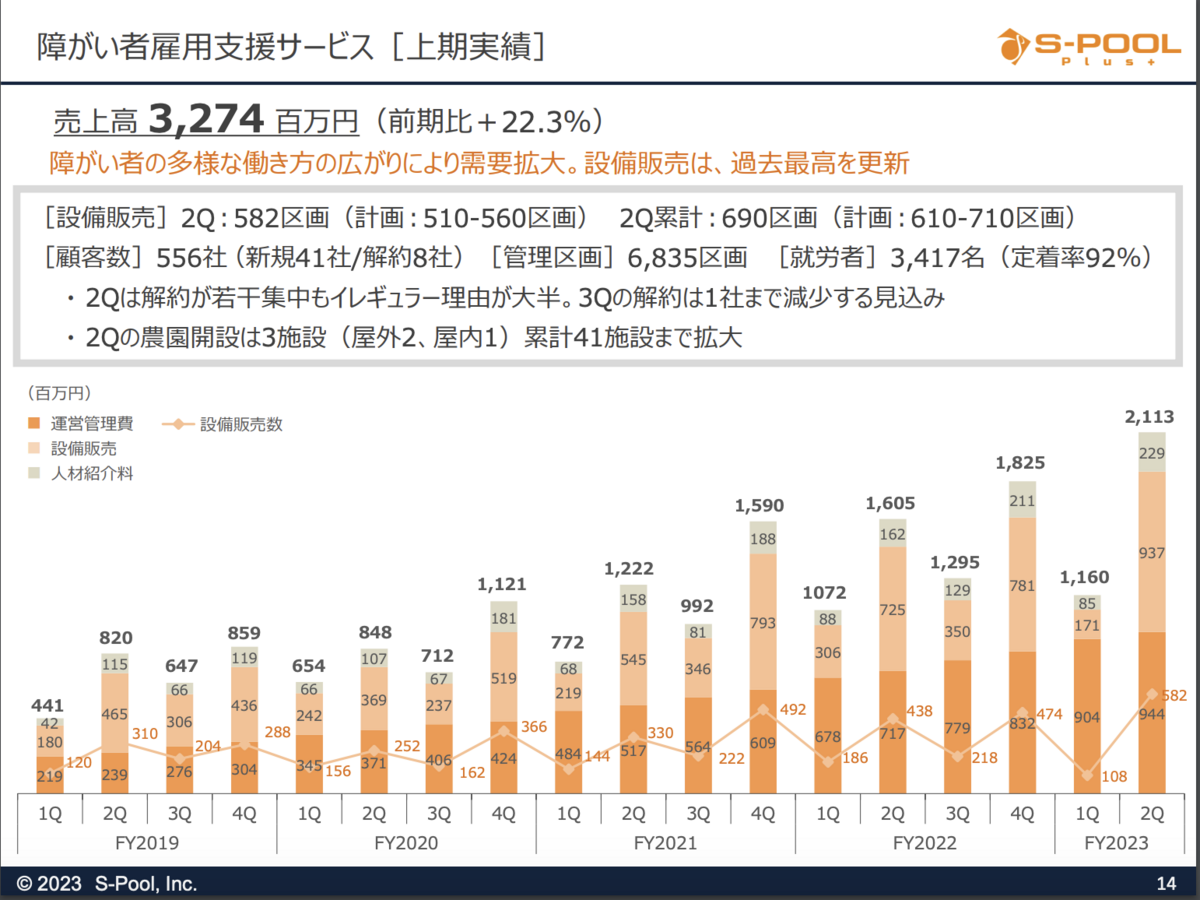Click the line value 310 at FY2019 2Q
Image resolution: width=1200 pixels, height=900 pixels.
coord(146,735)
